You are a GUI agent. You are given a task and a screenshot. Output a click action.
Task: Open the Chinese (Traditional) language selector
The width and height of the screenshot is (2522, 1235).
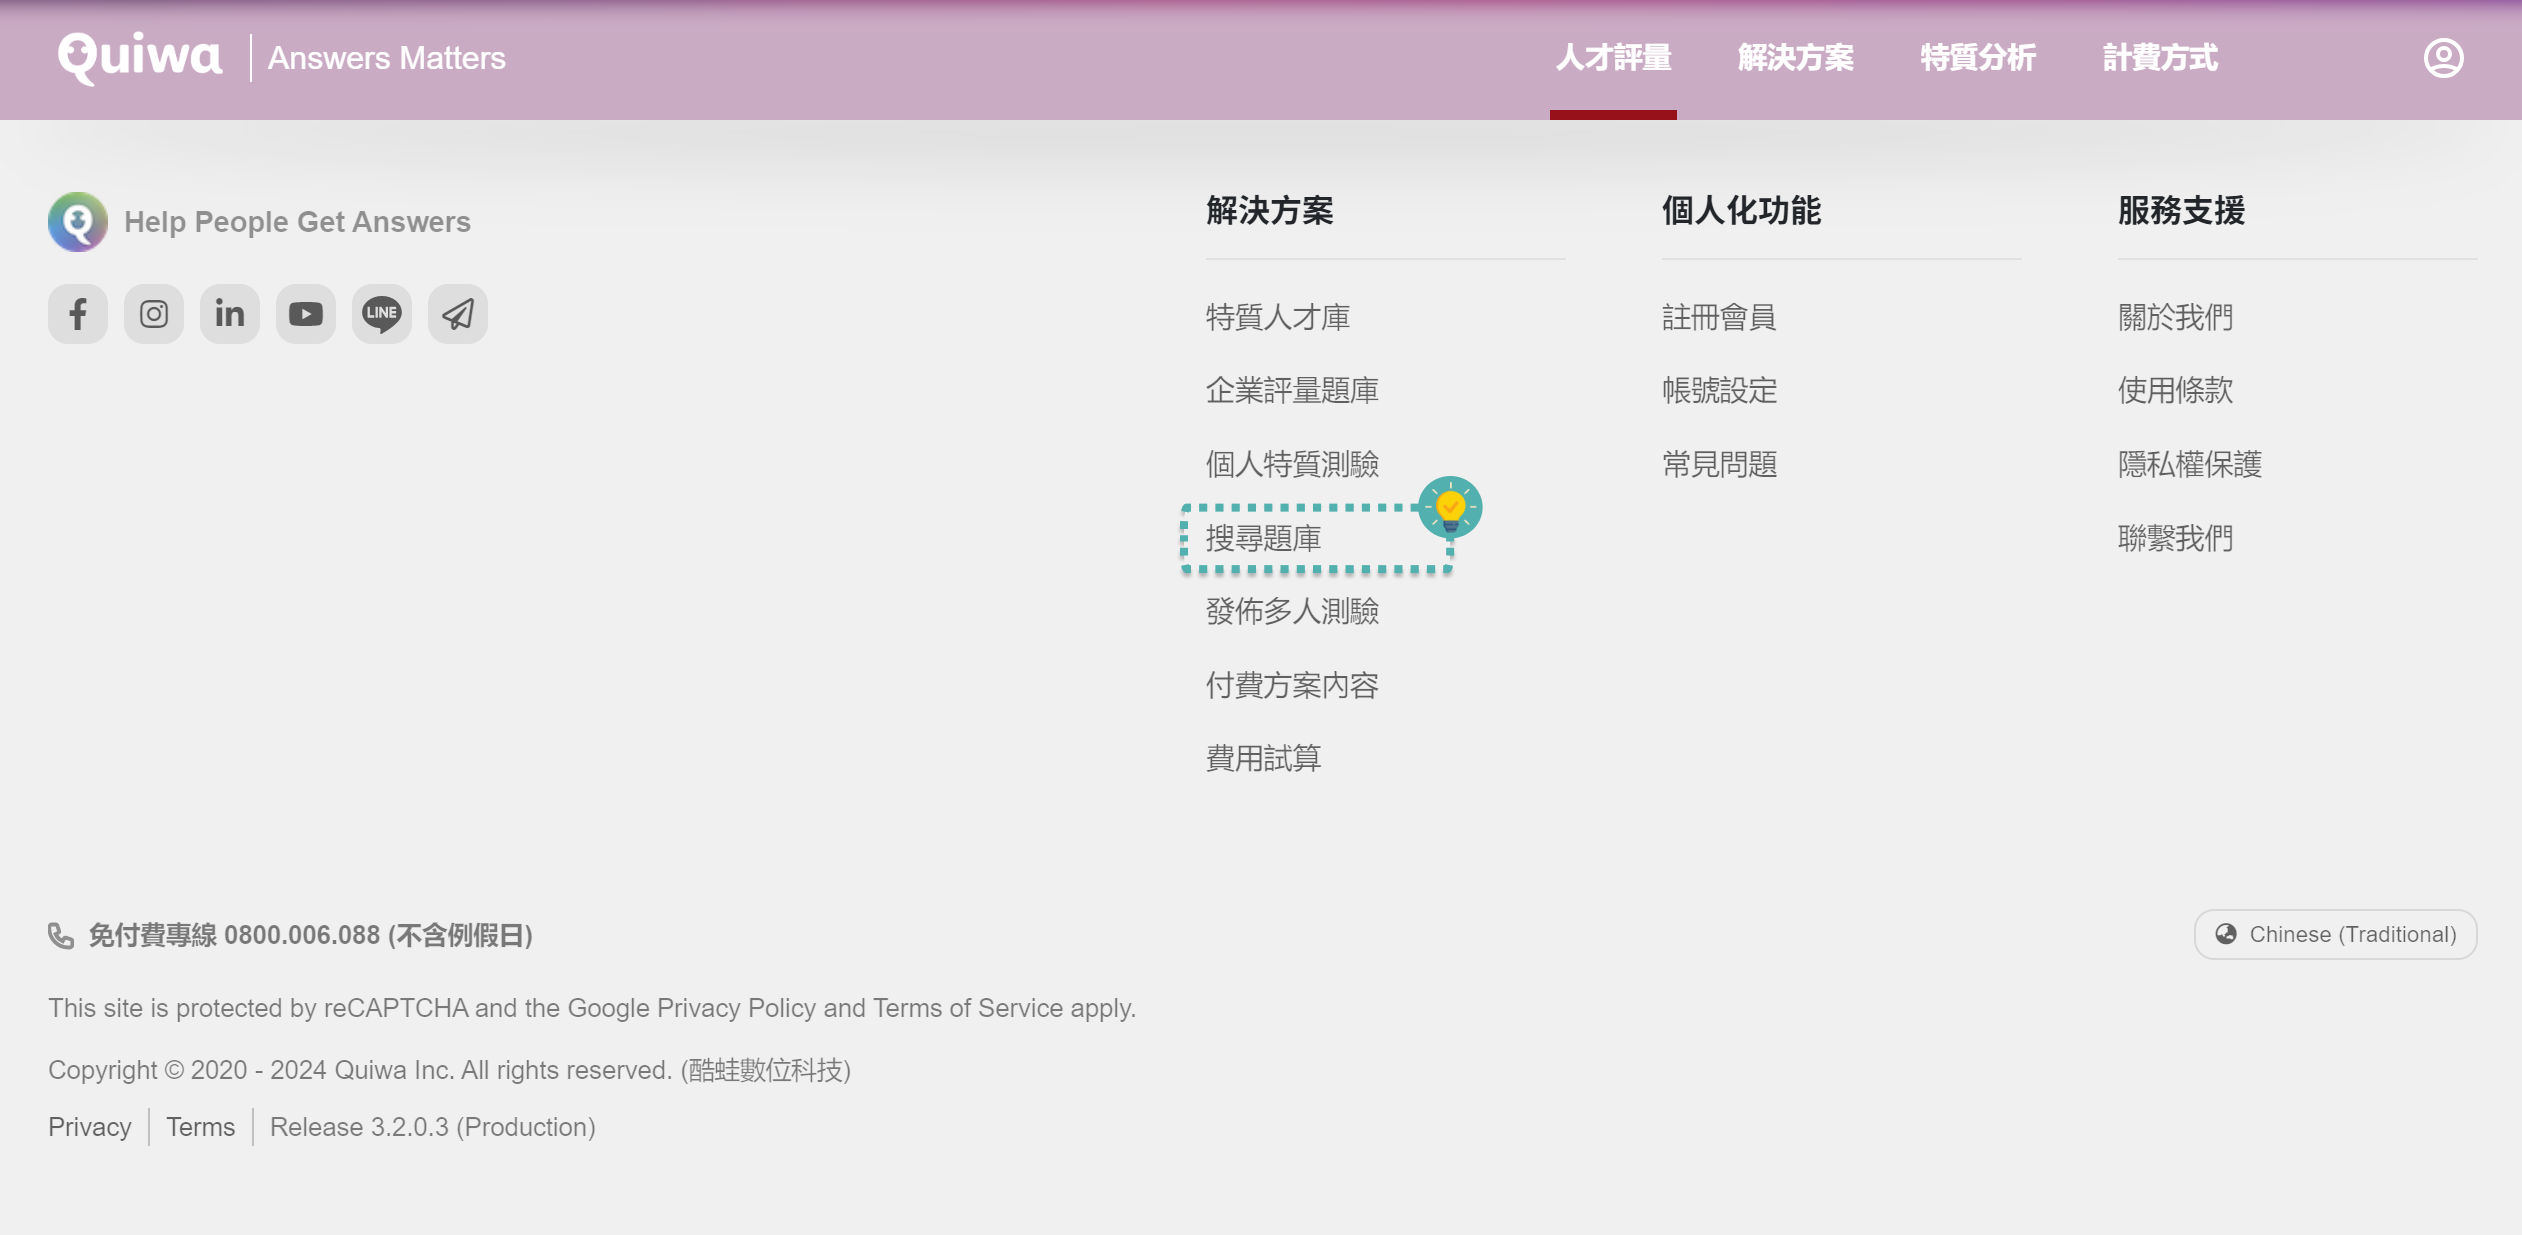[x=2335, y=933]
